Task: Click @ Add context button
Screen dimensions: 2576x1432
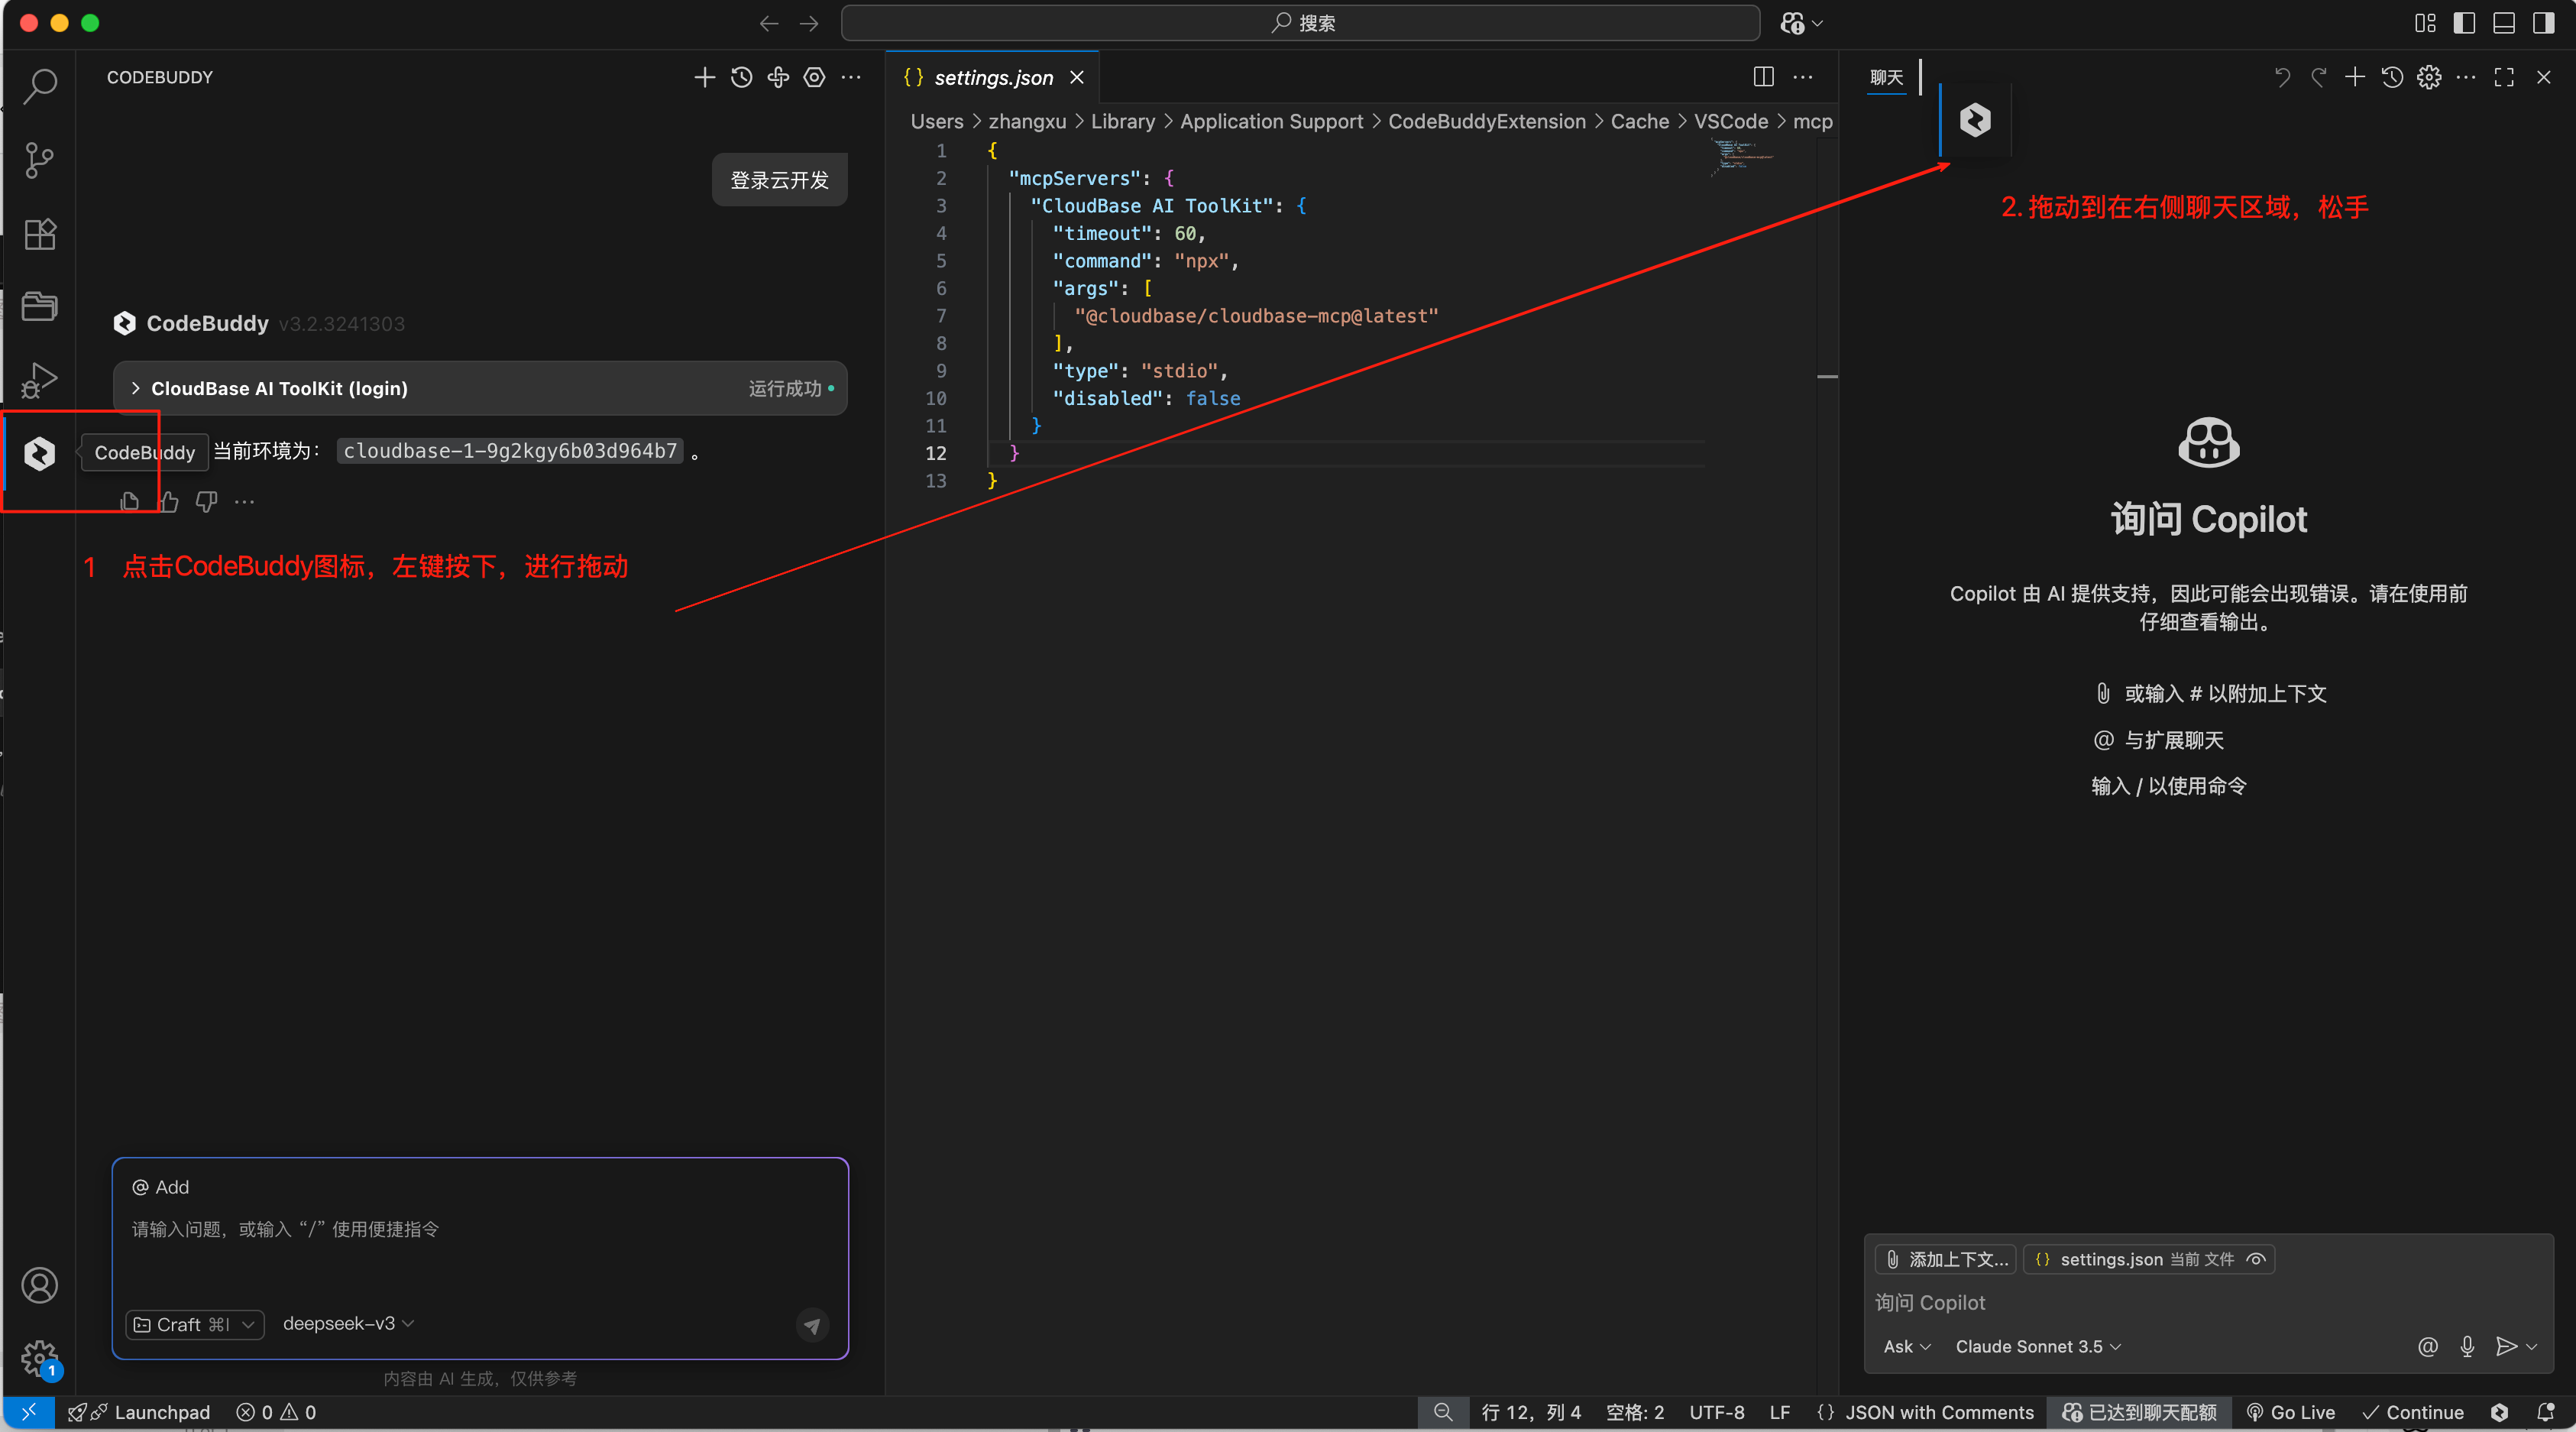Action: [x=160, y=1187]
